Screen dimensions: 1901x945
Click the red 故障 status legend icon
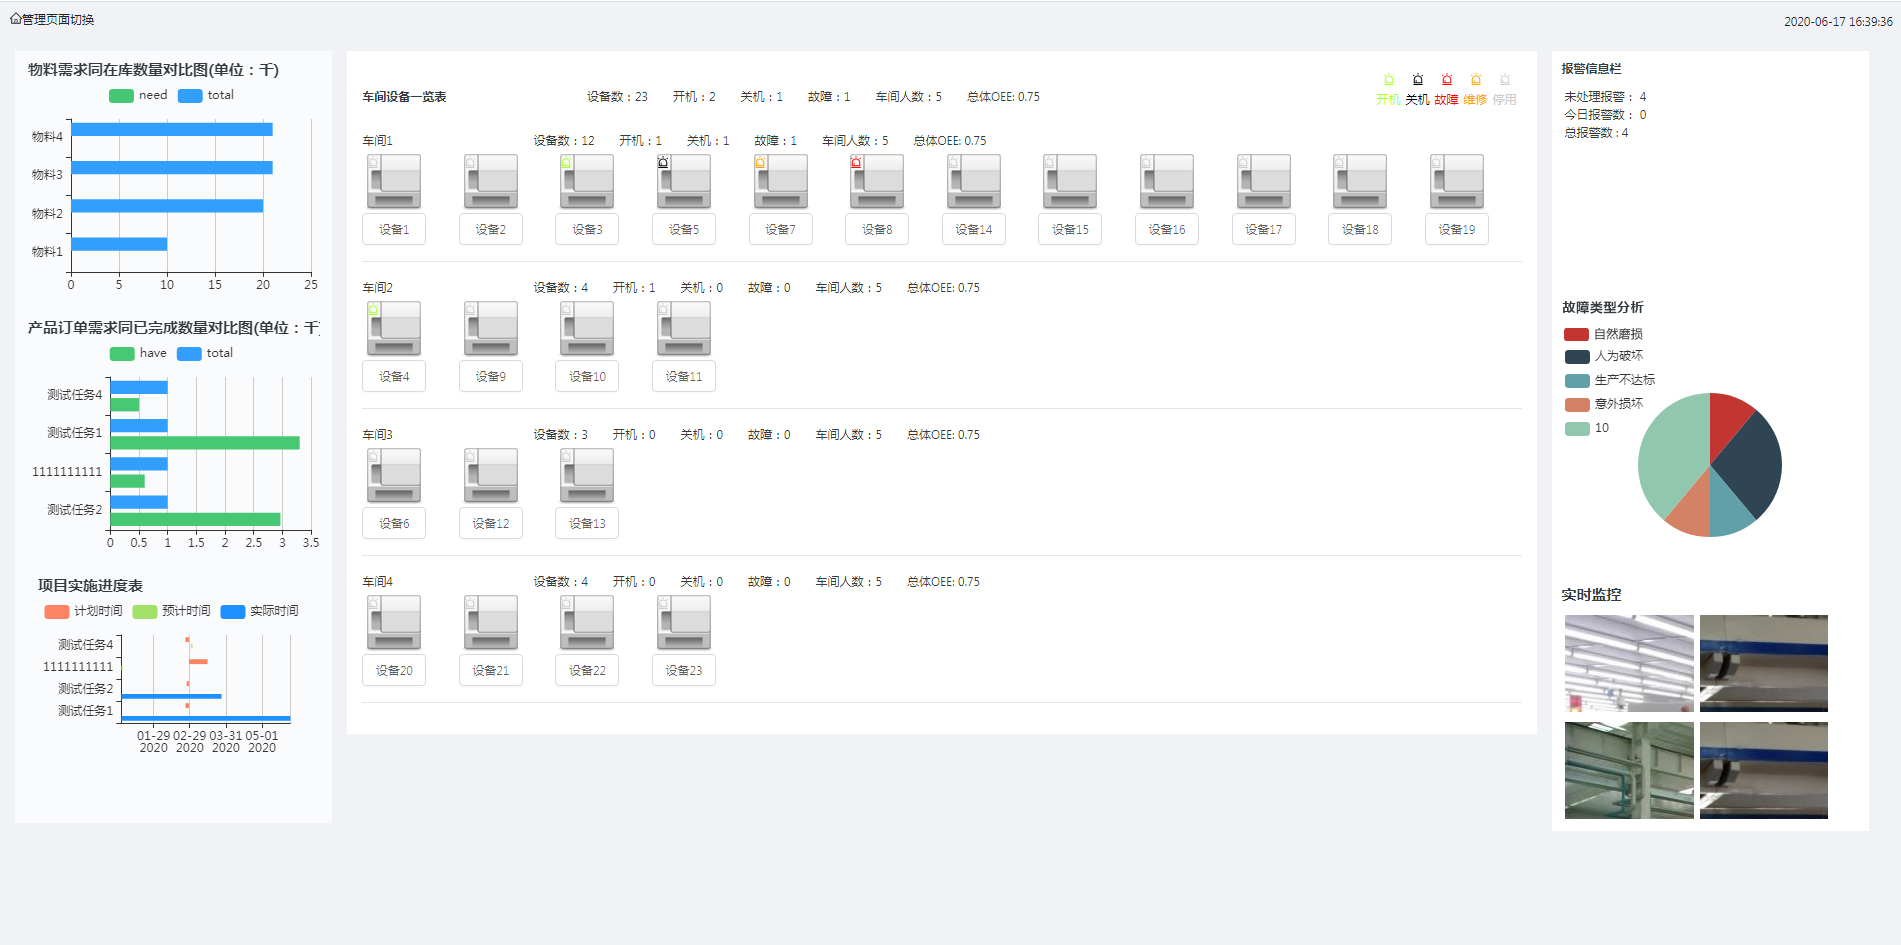(1446, 81)
